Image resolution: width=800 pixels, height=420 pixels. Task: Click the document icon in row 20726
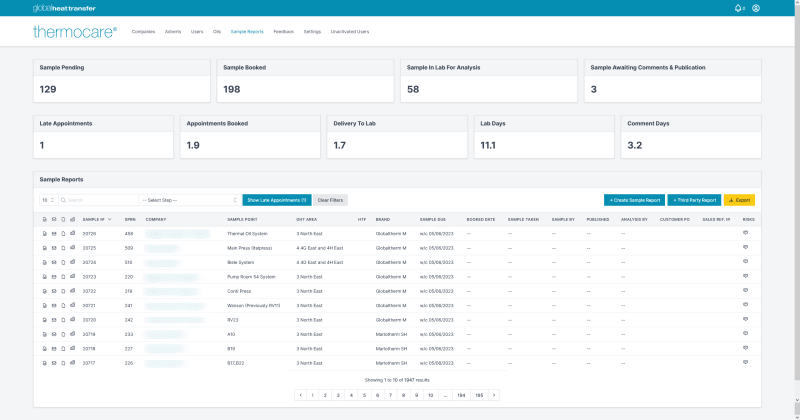click(x=44, y=233)
